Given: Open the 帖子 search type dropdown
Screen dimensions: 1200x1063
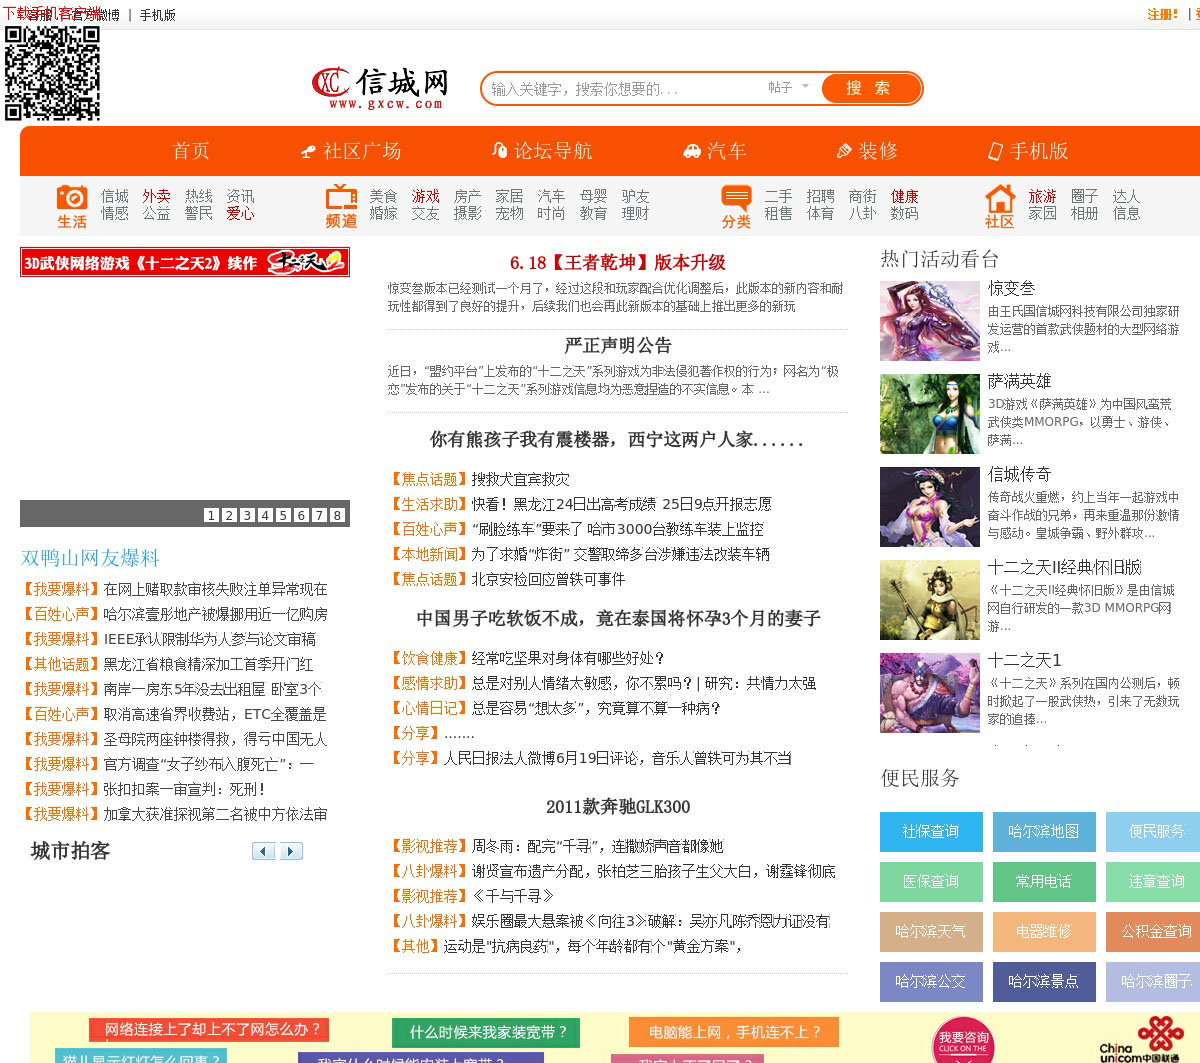Looking at the screenshot, I should [x=788, y=88].
